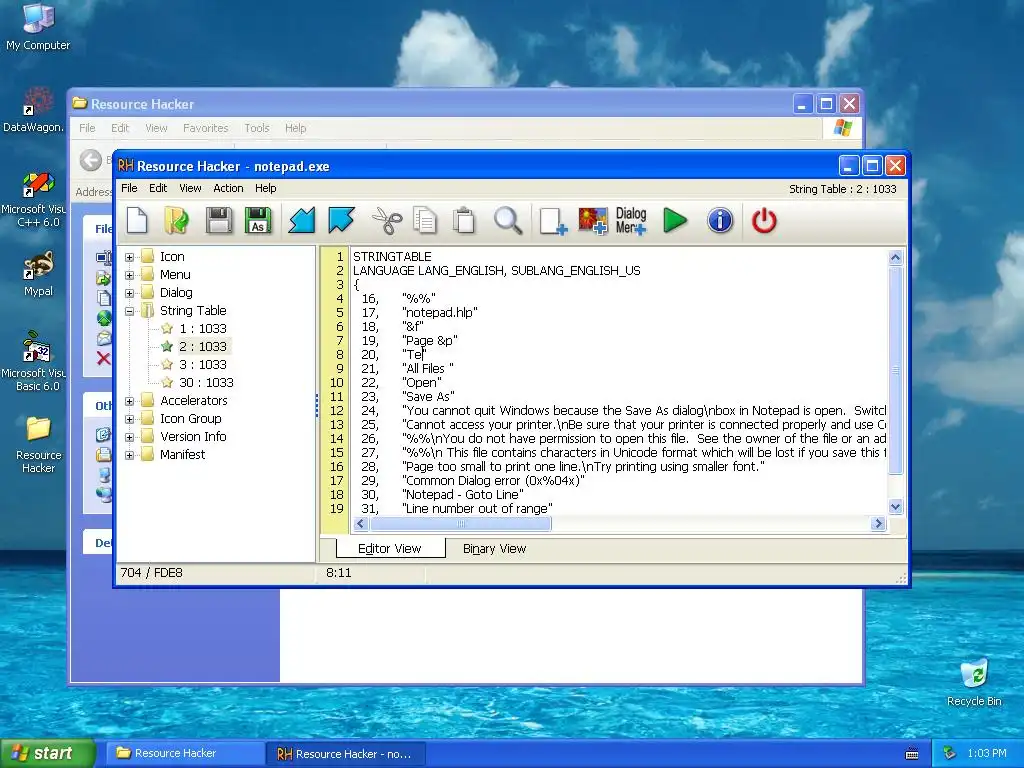Image resolution: width=1024 pixels, height=768 pixels.
Task: Click the Dialog Menu merge toolbar icon
Action: point(631,221)
